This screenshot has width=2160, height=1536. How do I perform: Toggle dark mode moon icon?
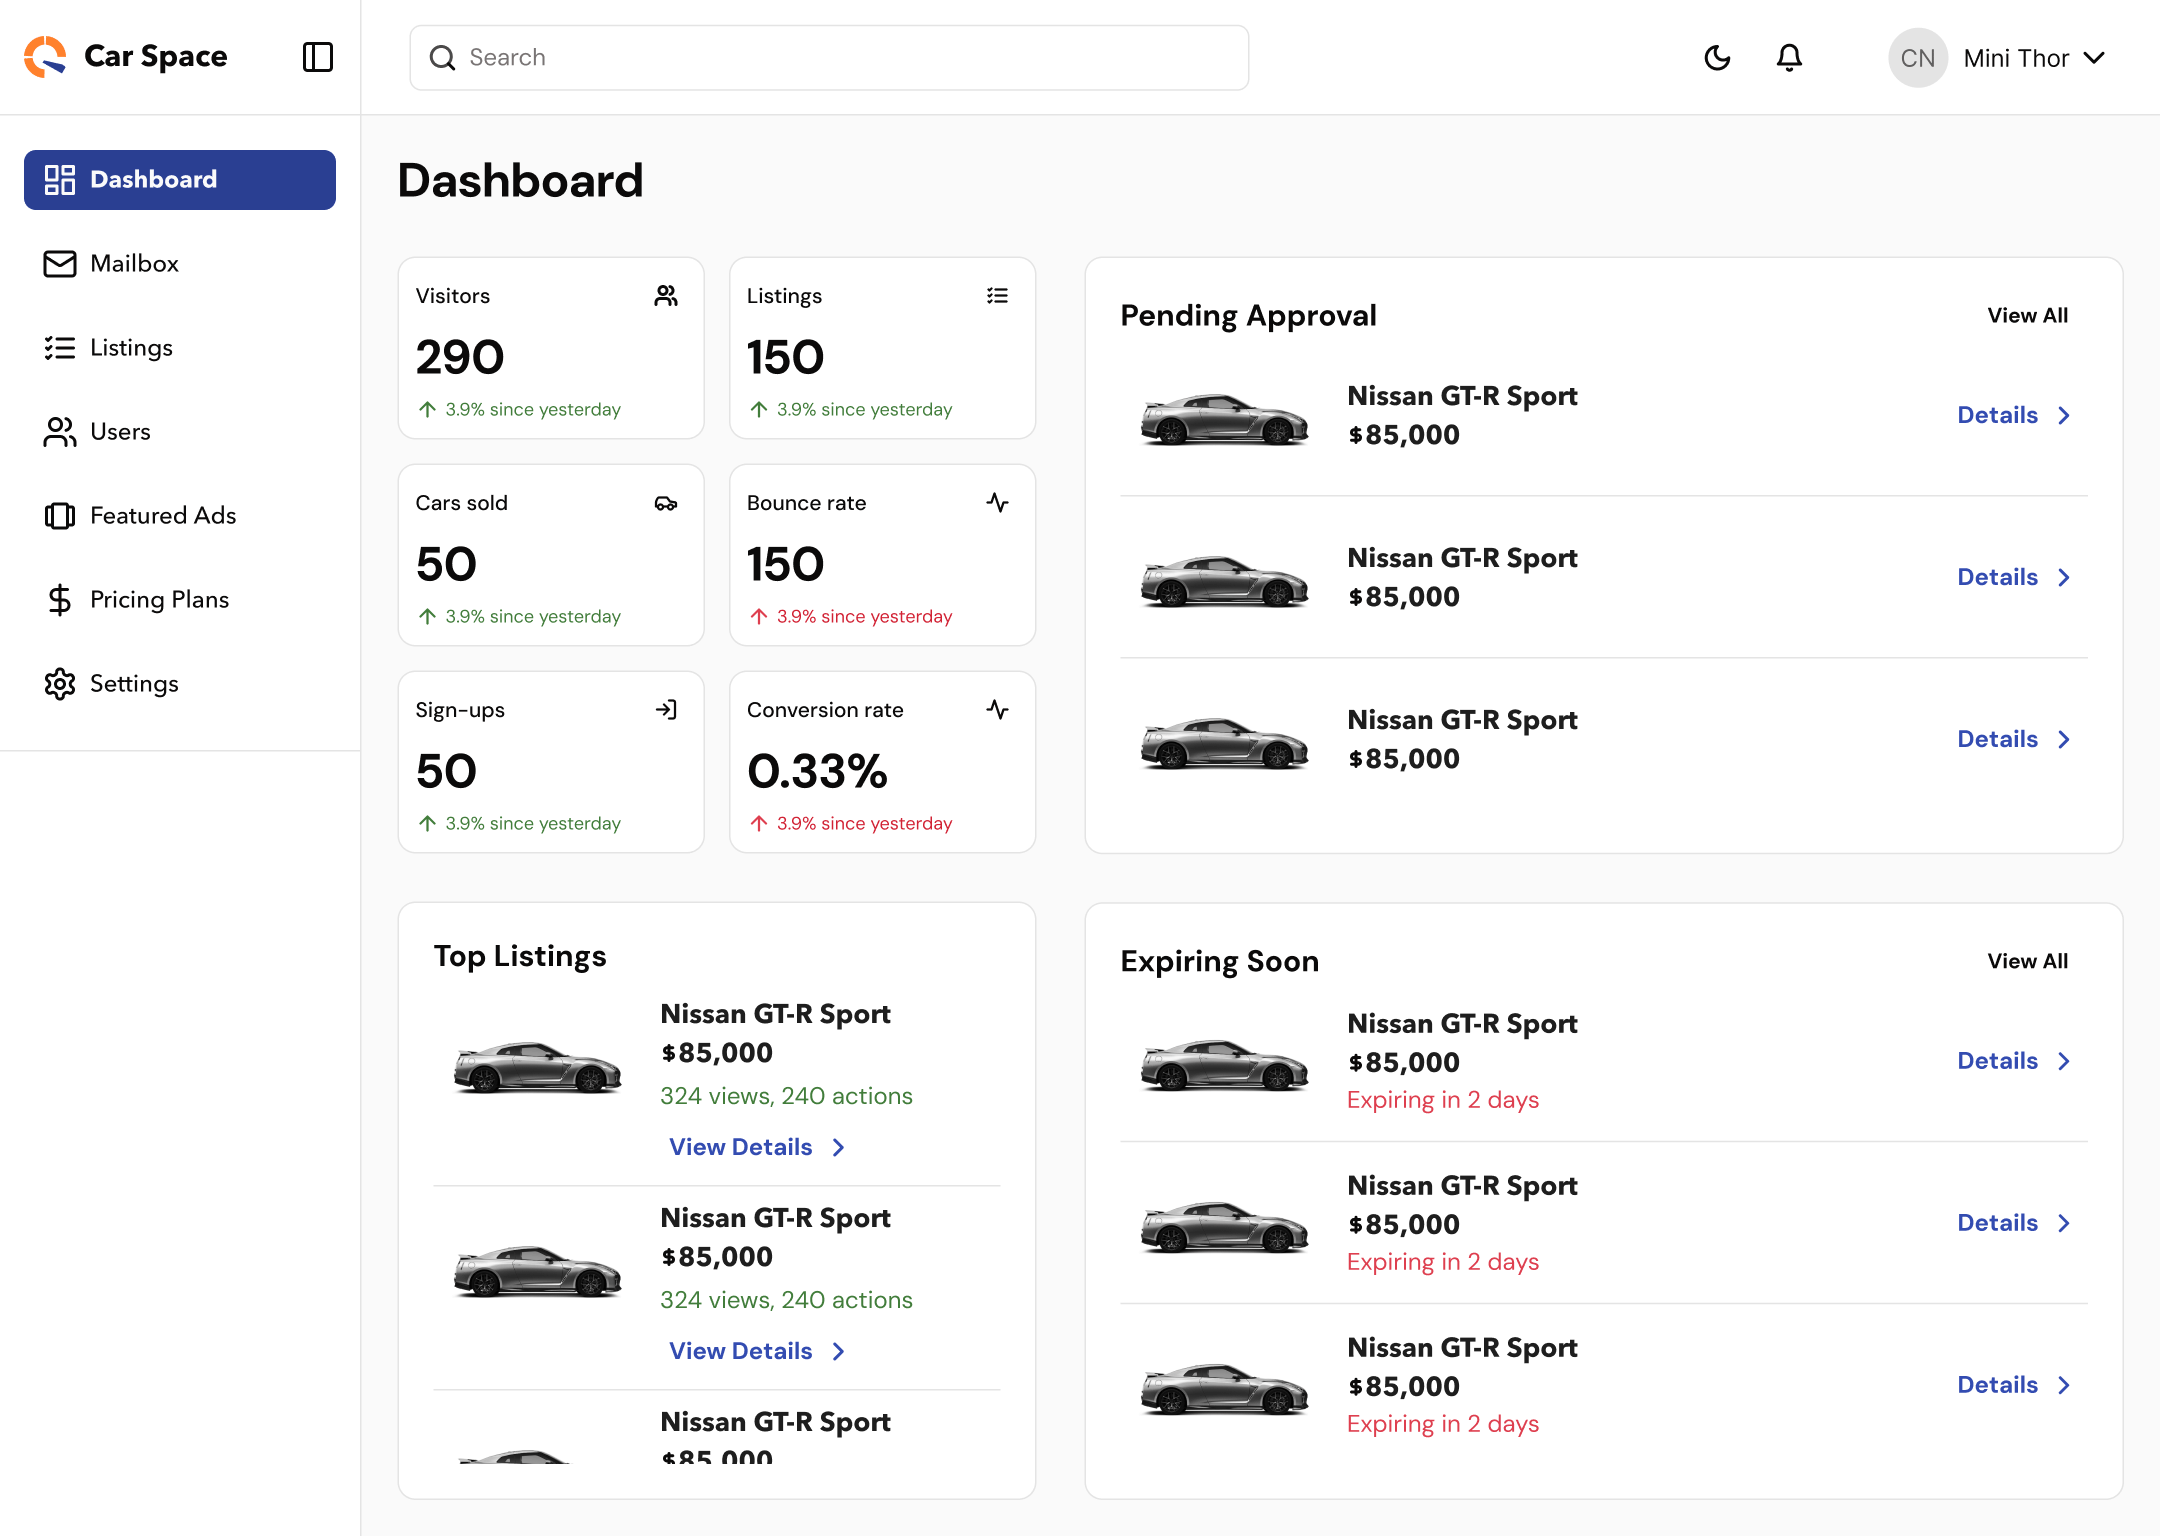click(1717, 58)
